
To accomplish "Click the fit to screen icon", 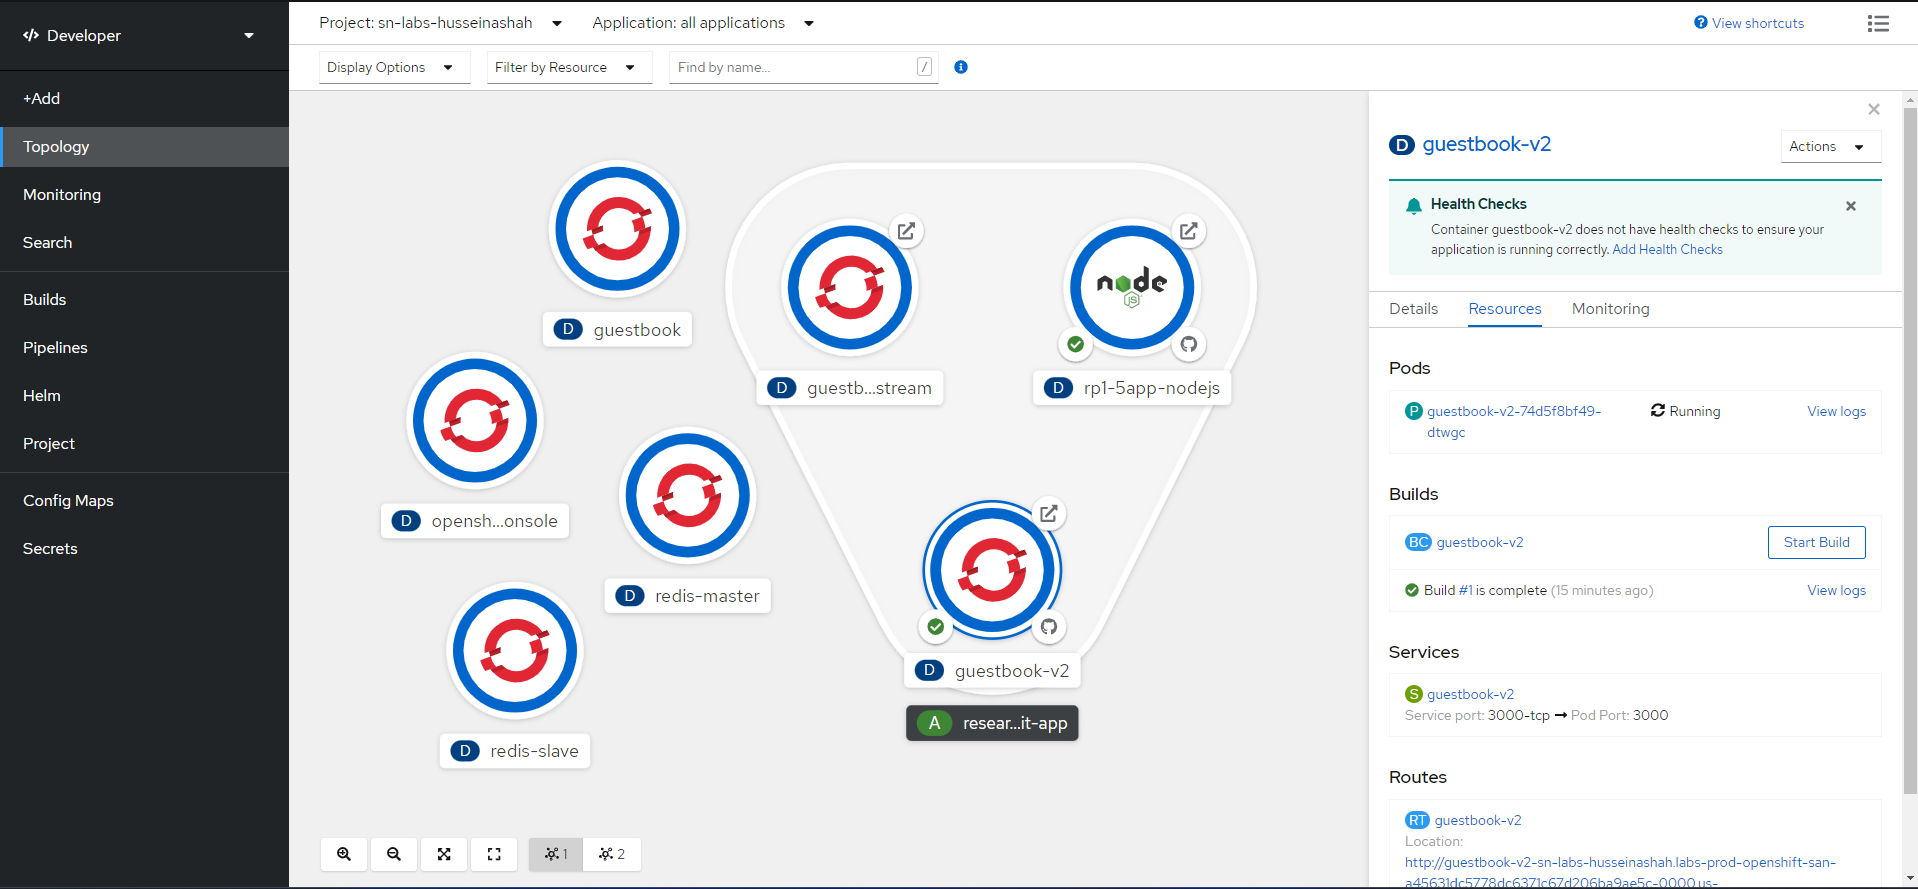I will click(x=444, y=854).
